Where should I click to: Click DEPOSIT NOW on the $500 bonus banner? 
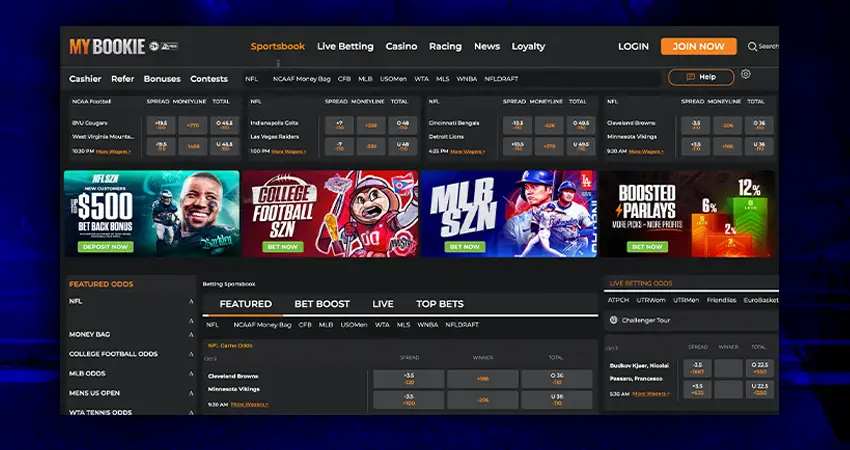(105, 247)
